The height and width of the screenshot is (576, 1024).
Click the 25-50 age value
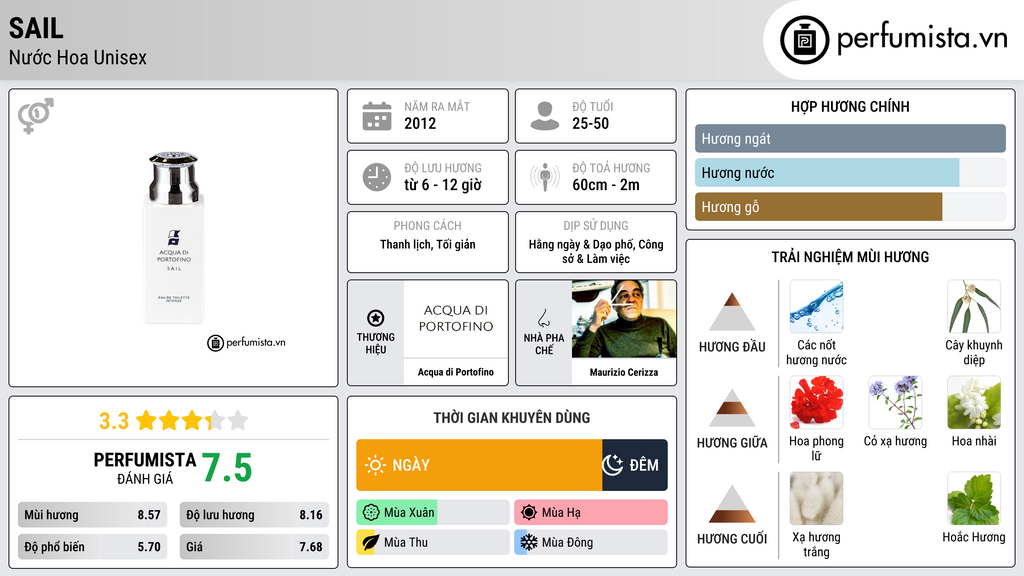(590, 123)
